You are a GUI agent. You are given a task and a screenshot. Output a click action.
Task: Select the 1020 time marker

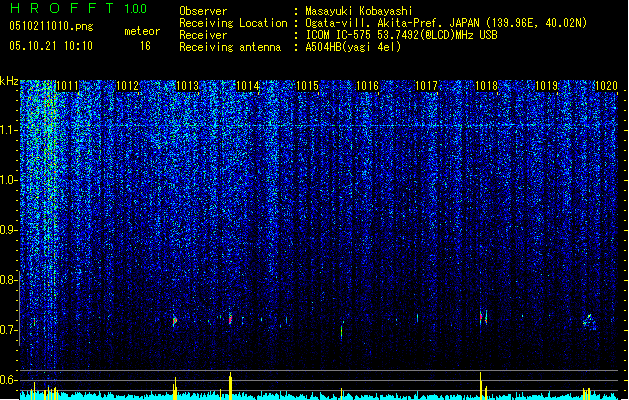[x=606, y=86]
